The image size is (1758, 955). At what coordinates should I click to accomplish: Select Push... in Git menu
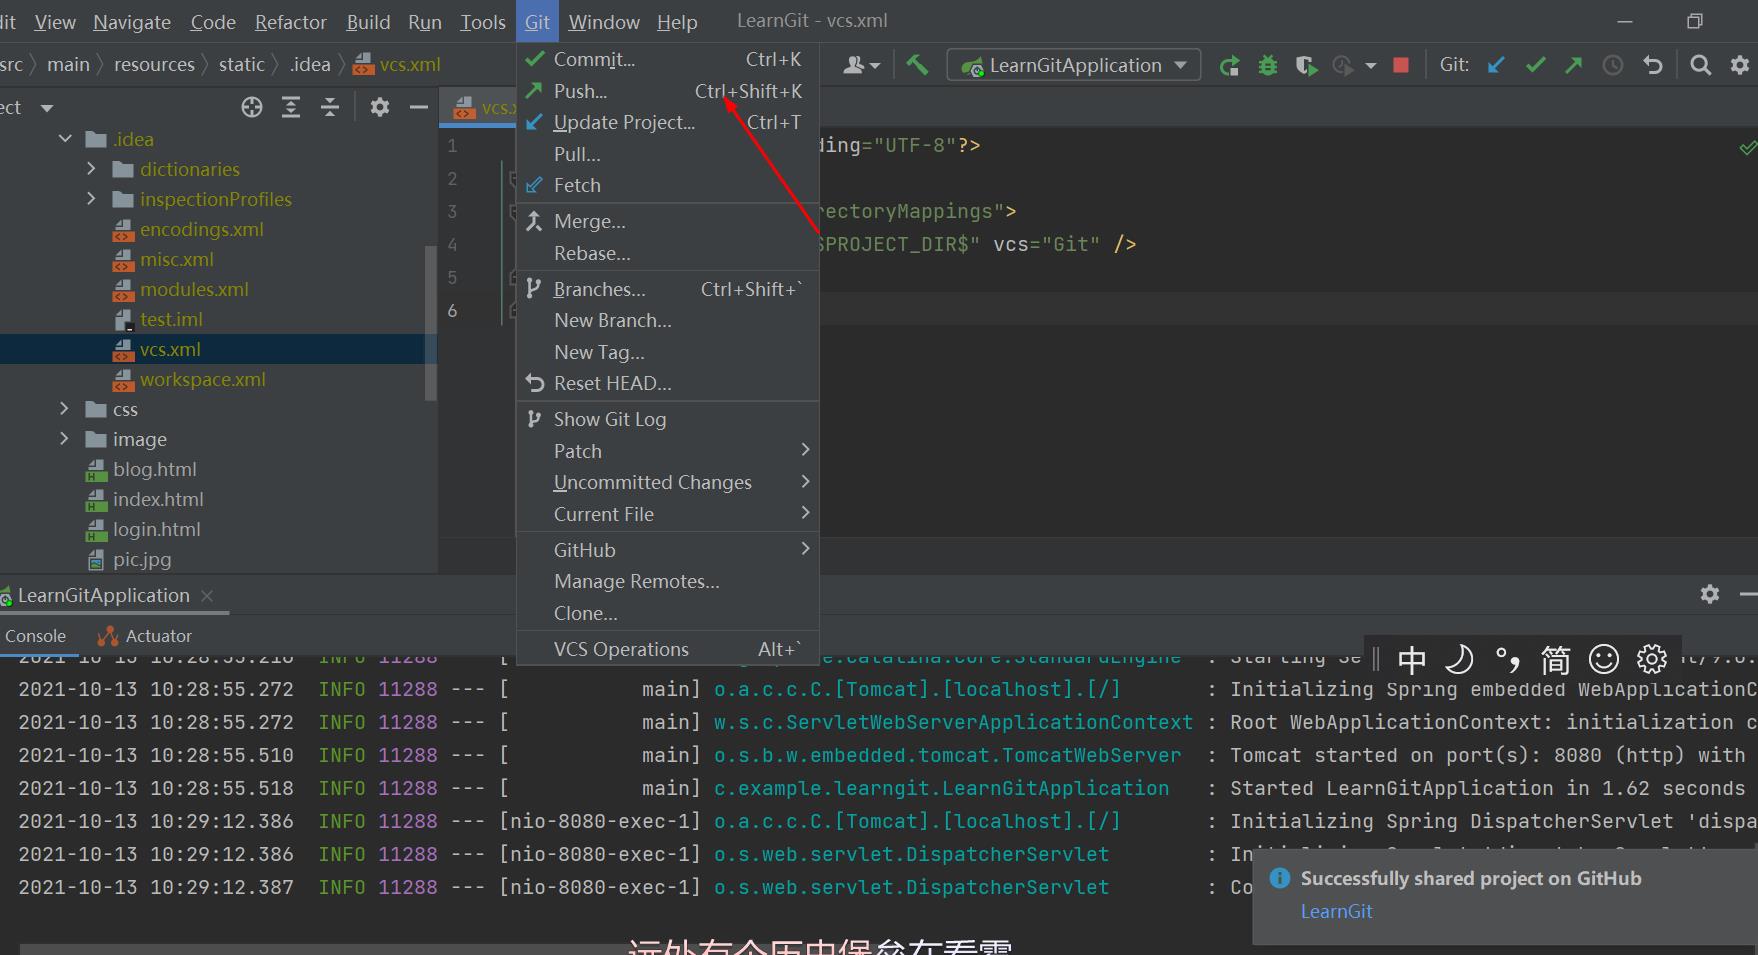668,91
